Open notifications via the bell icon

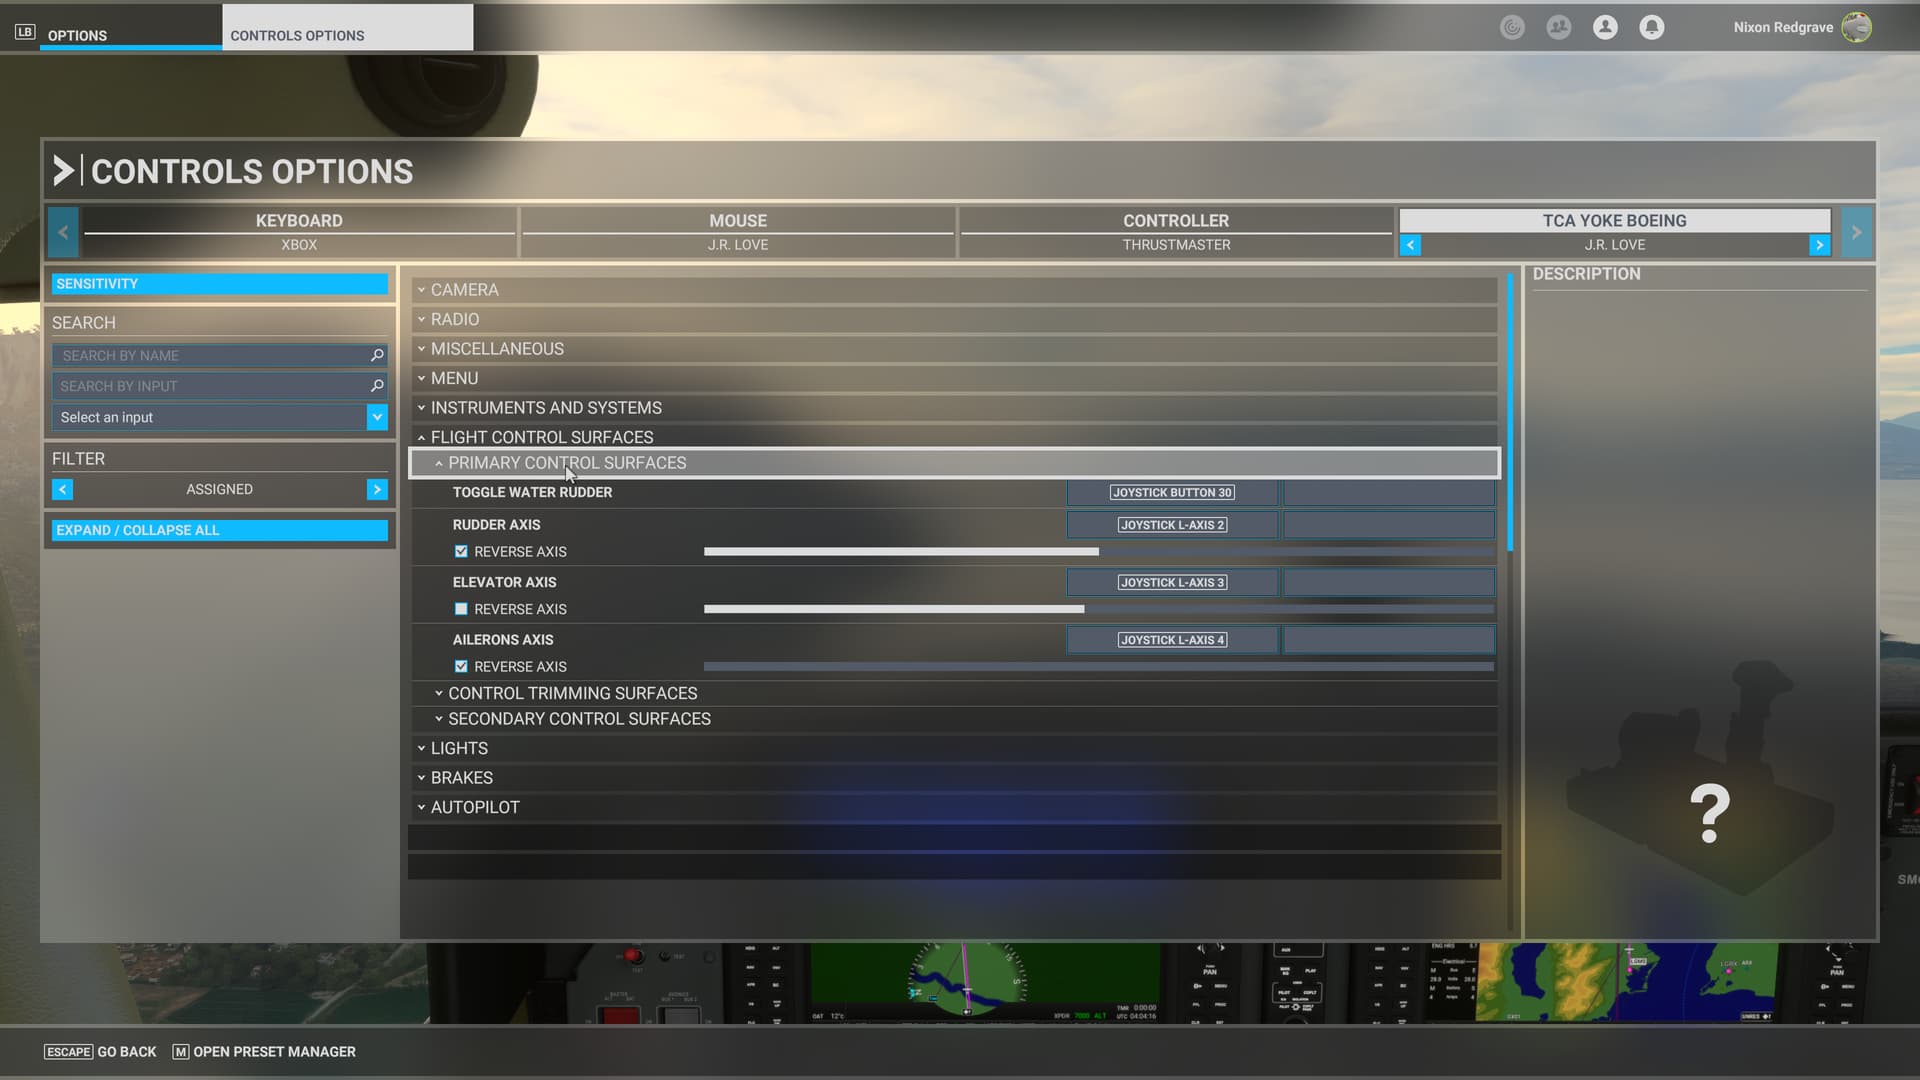(1652, 27)
